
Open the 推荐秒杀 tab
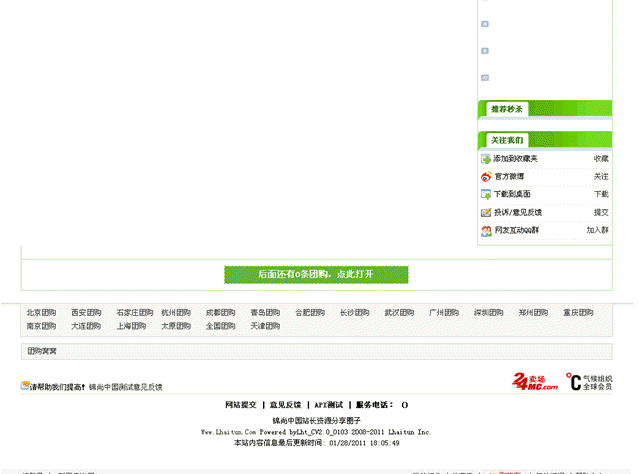click(507, 109)
